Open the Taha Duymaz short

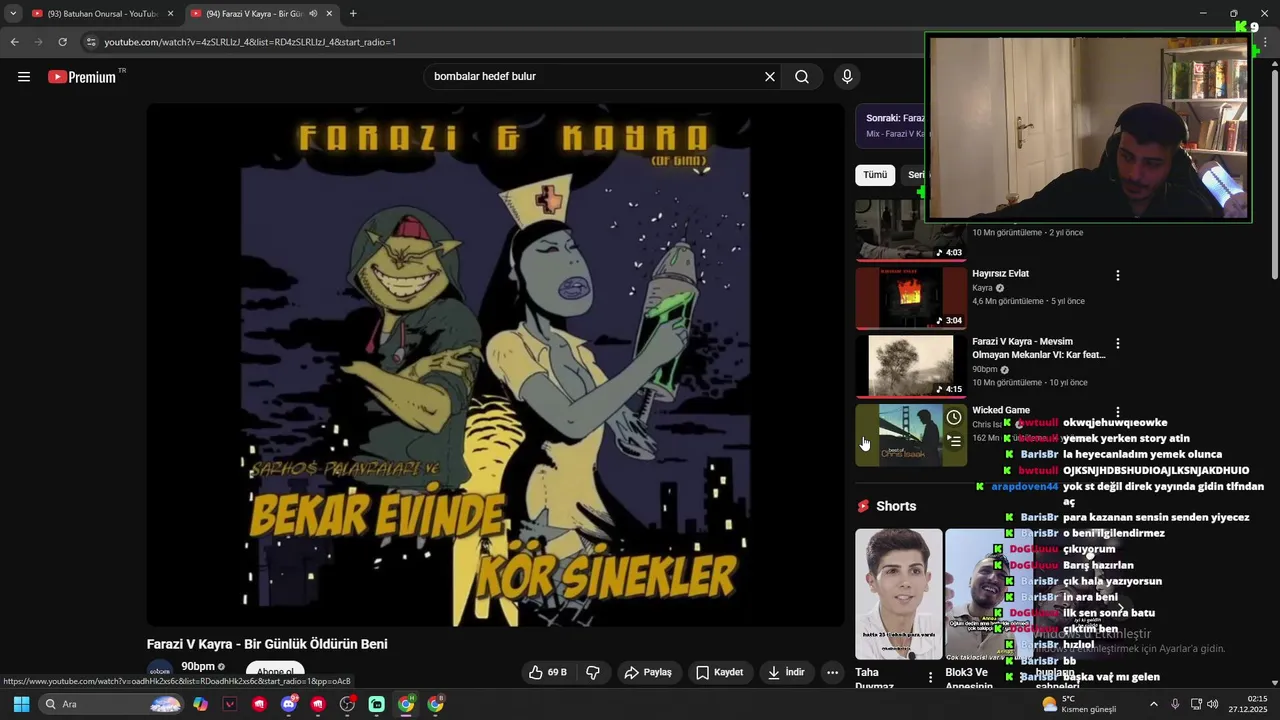click(x=898, y=594)
